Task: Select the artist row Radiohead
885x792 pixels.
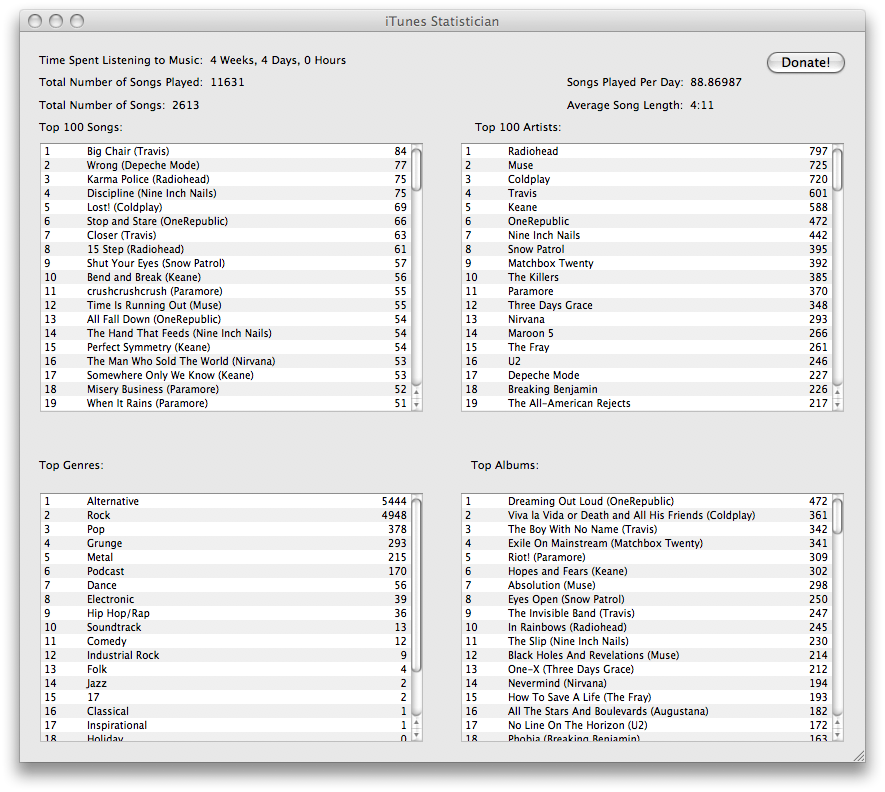Action: [x=647, y=151]
